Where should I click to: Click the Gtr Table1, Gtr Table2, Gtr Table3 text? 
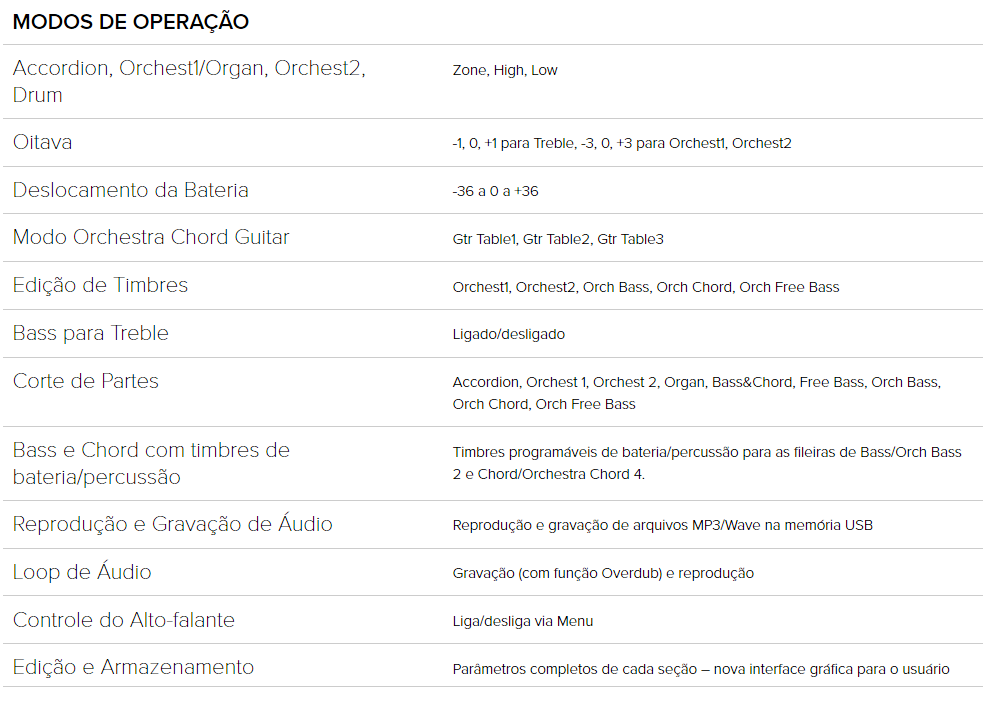557,239
